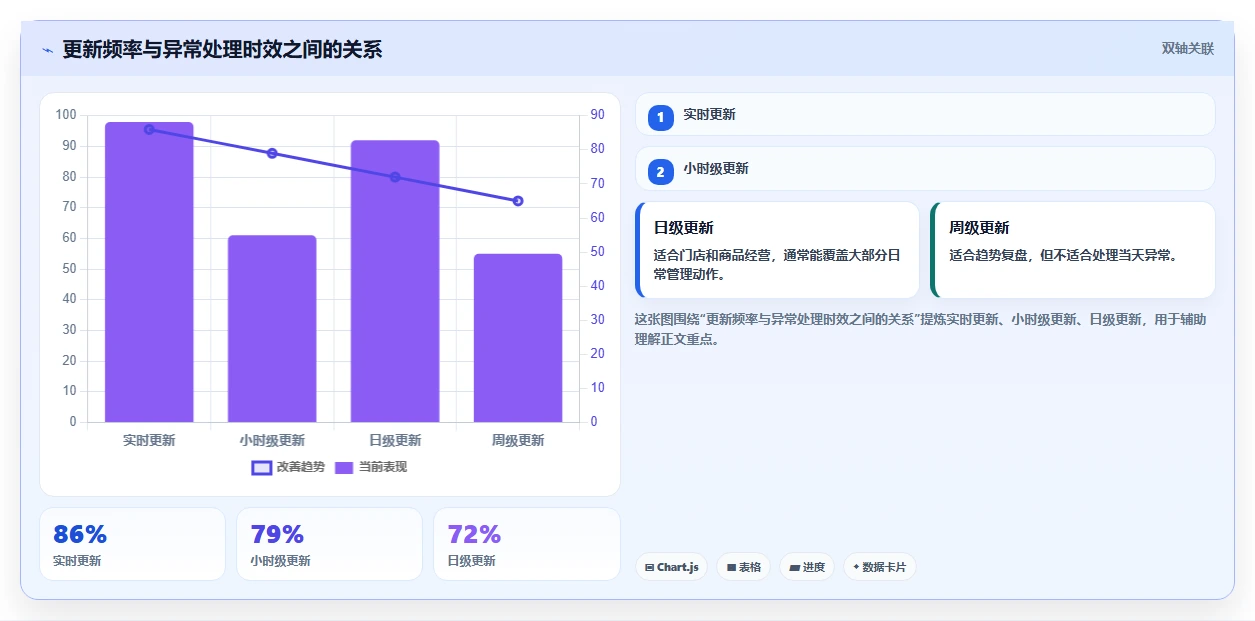Click text 适合趋势复盘，但不适合处理当天异常
1255x621 pixels.
click(1063, 255)
